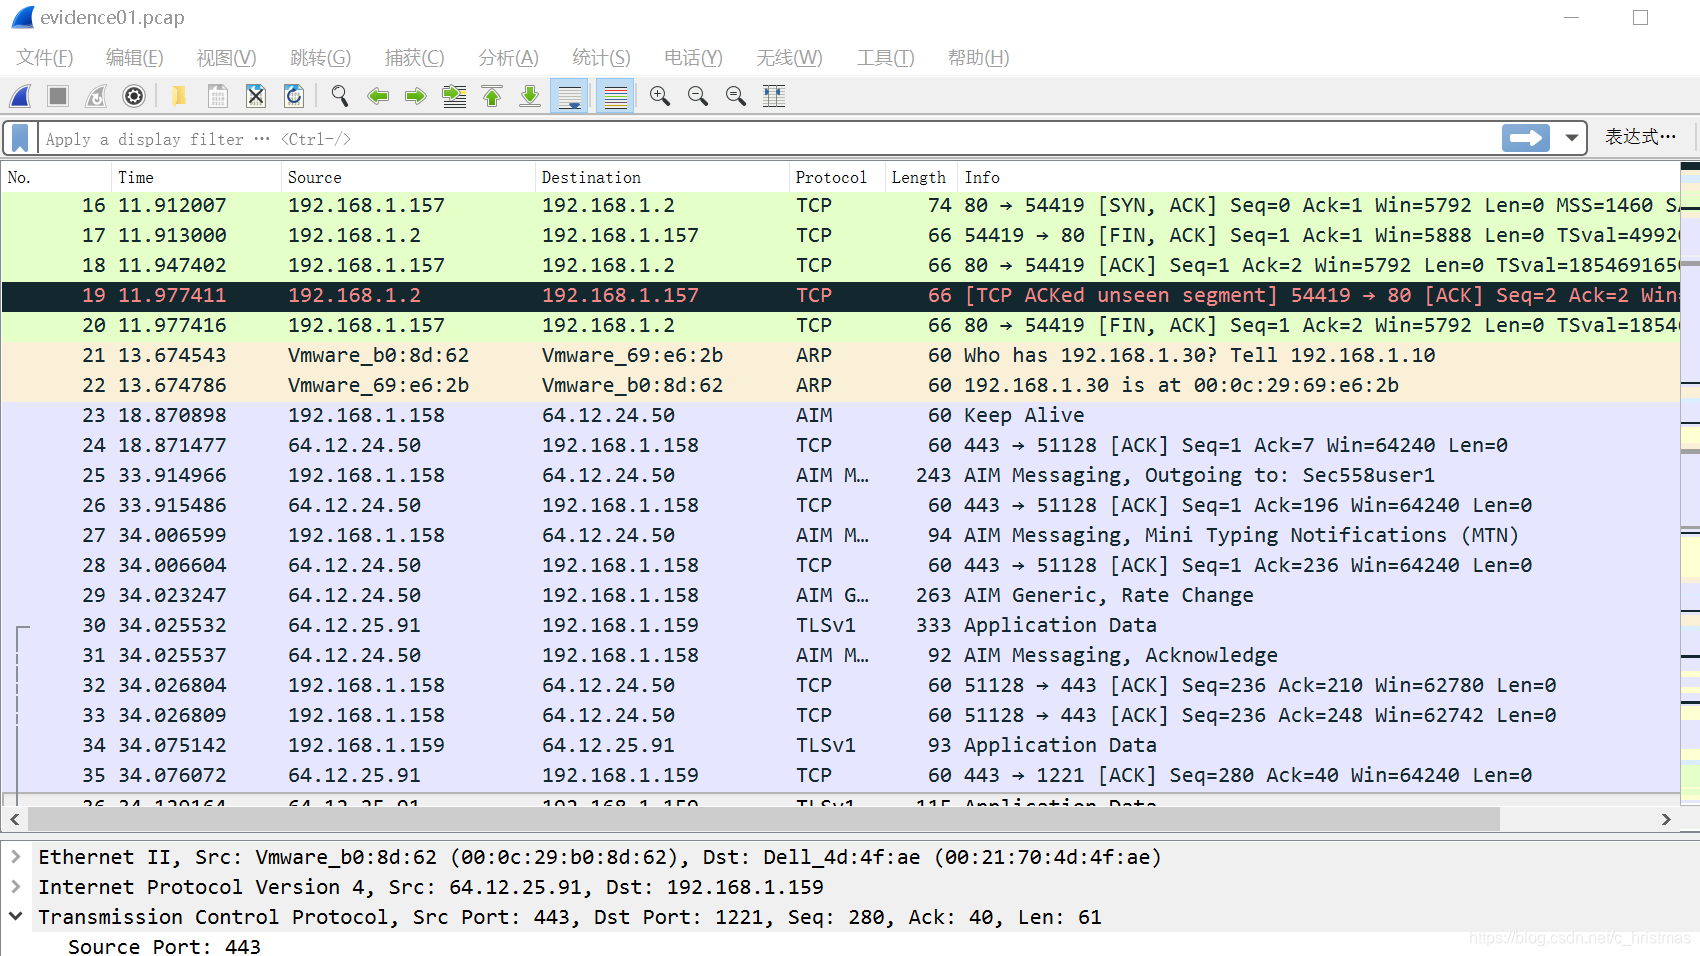Start capturing packets with the shark fin icon

pyautogui.click(x=20, y=96)
